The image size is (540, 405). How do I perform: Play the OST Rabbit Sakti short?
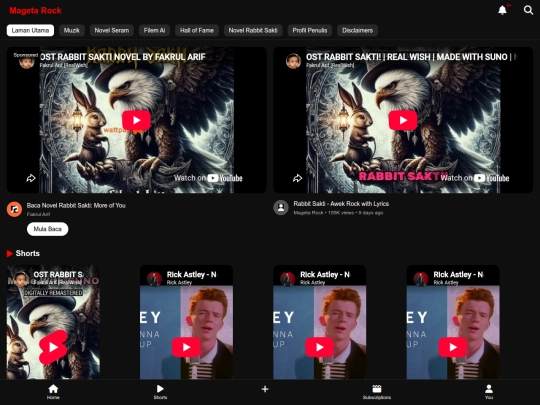pos(53,347)
